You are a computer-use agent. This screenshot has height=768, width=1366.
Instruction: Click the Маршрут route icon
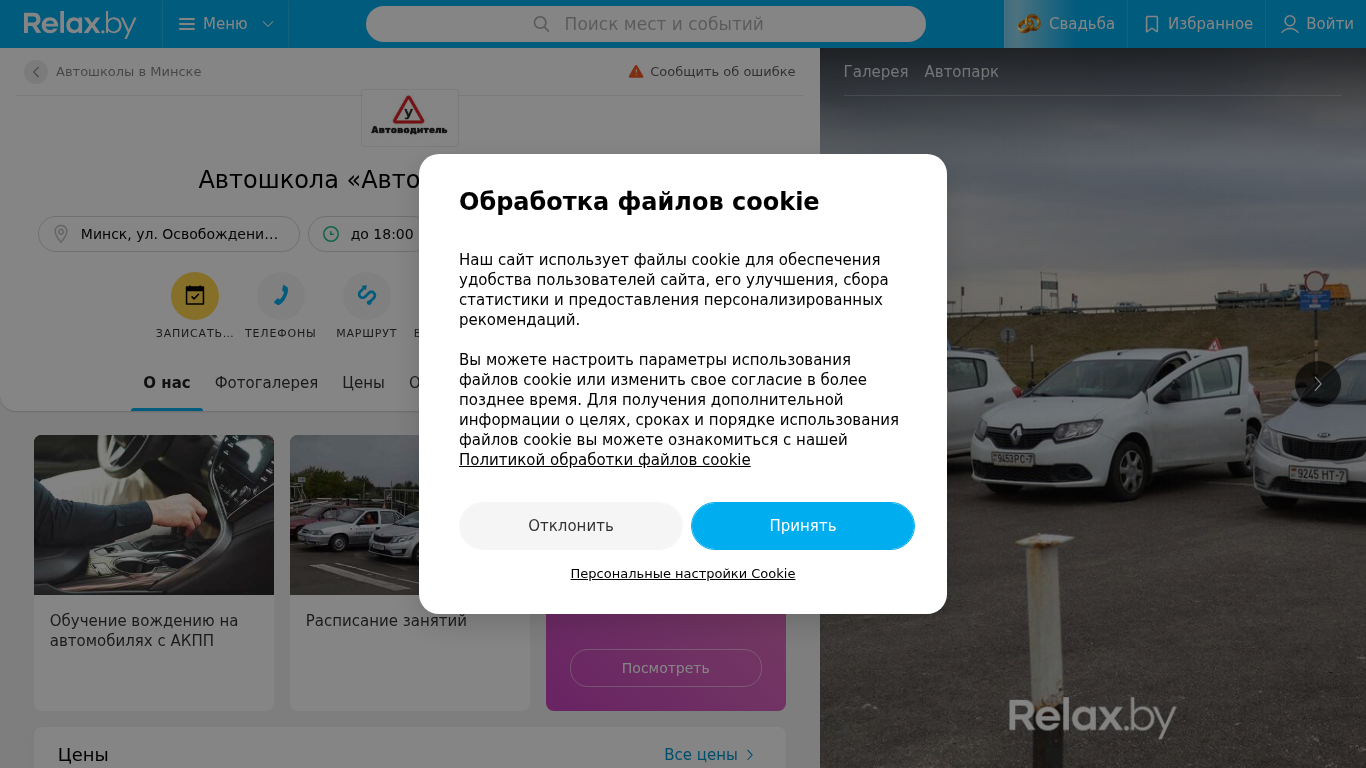367,296
